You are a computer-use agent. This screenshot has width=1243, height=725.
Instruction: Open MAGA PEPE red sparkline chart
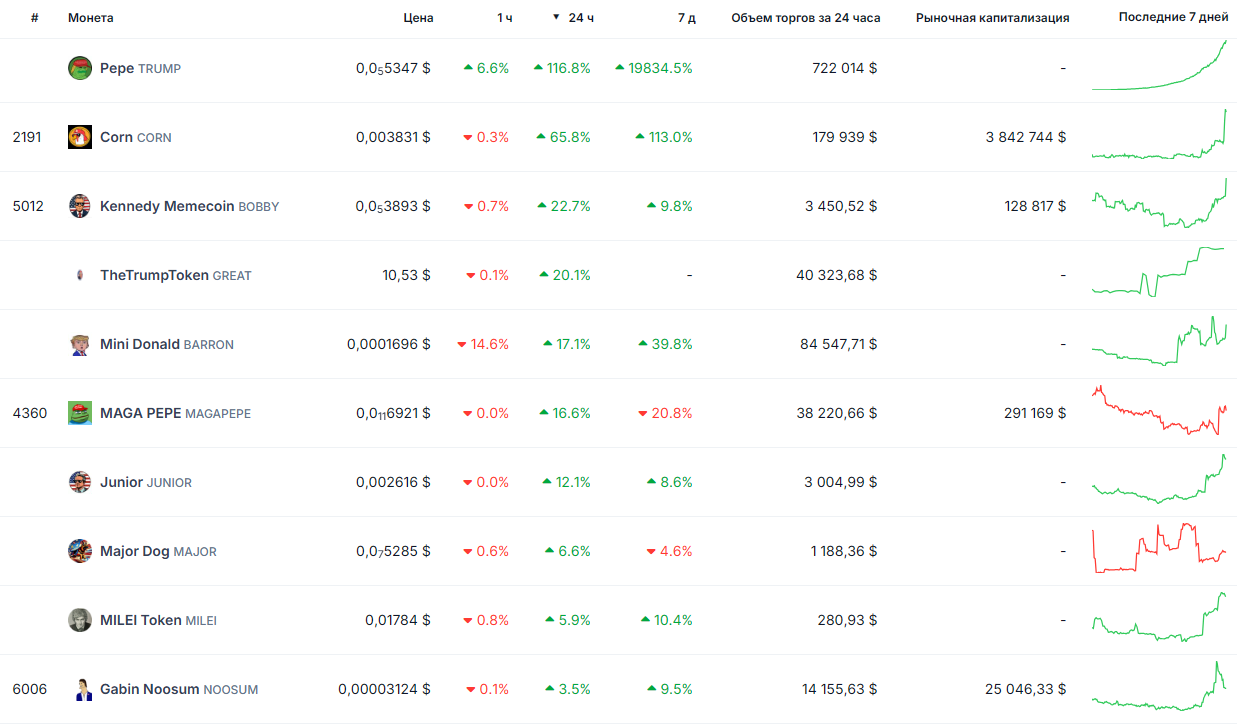(1160, 410)
